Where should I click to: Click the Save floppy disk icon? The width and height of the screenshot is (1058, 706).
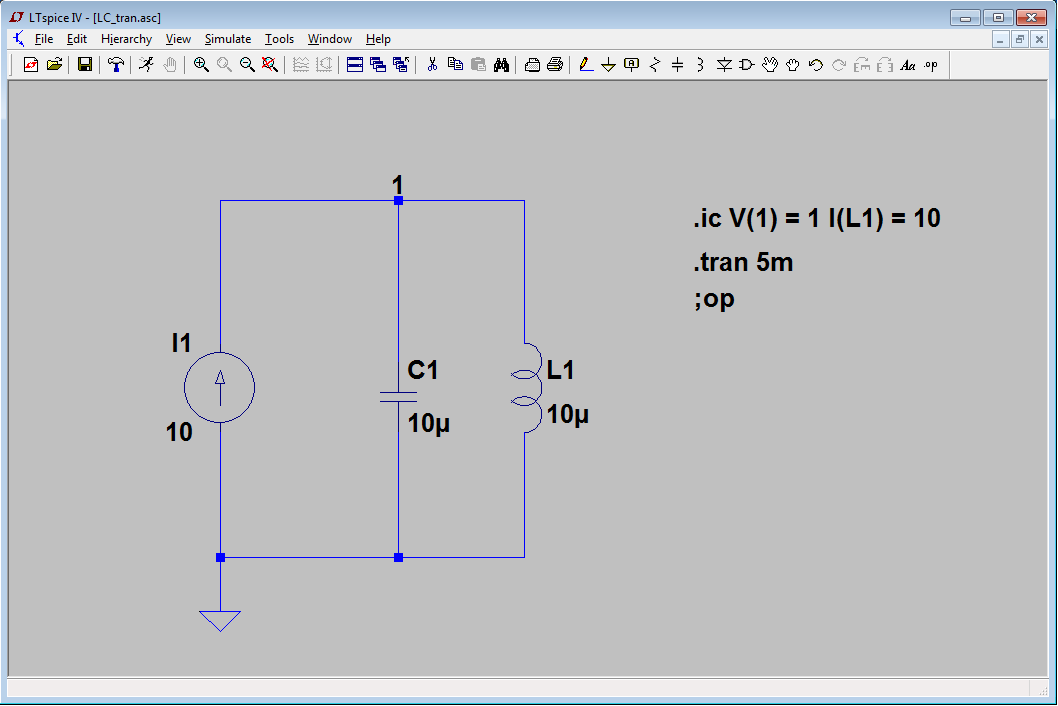(x=85, y=65)
